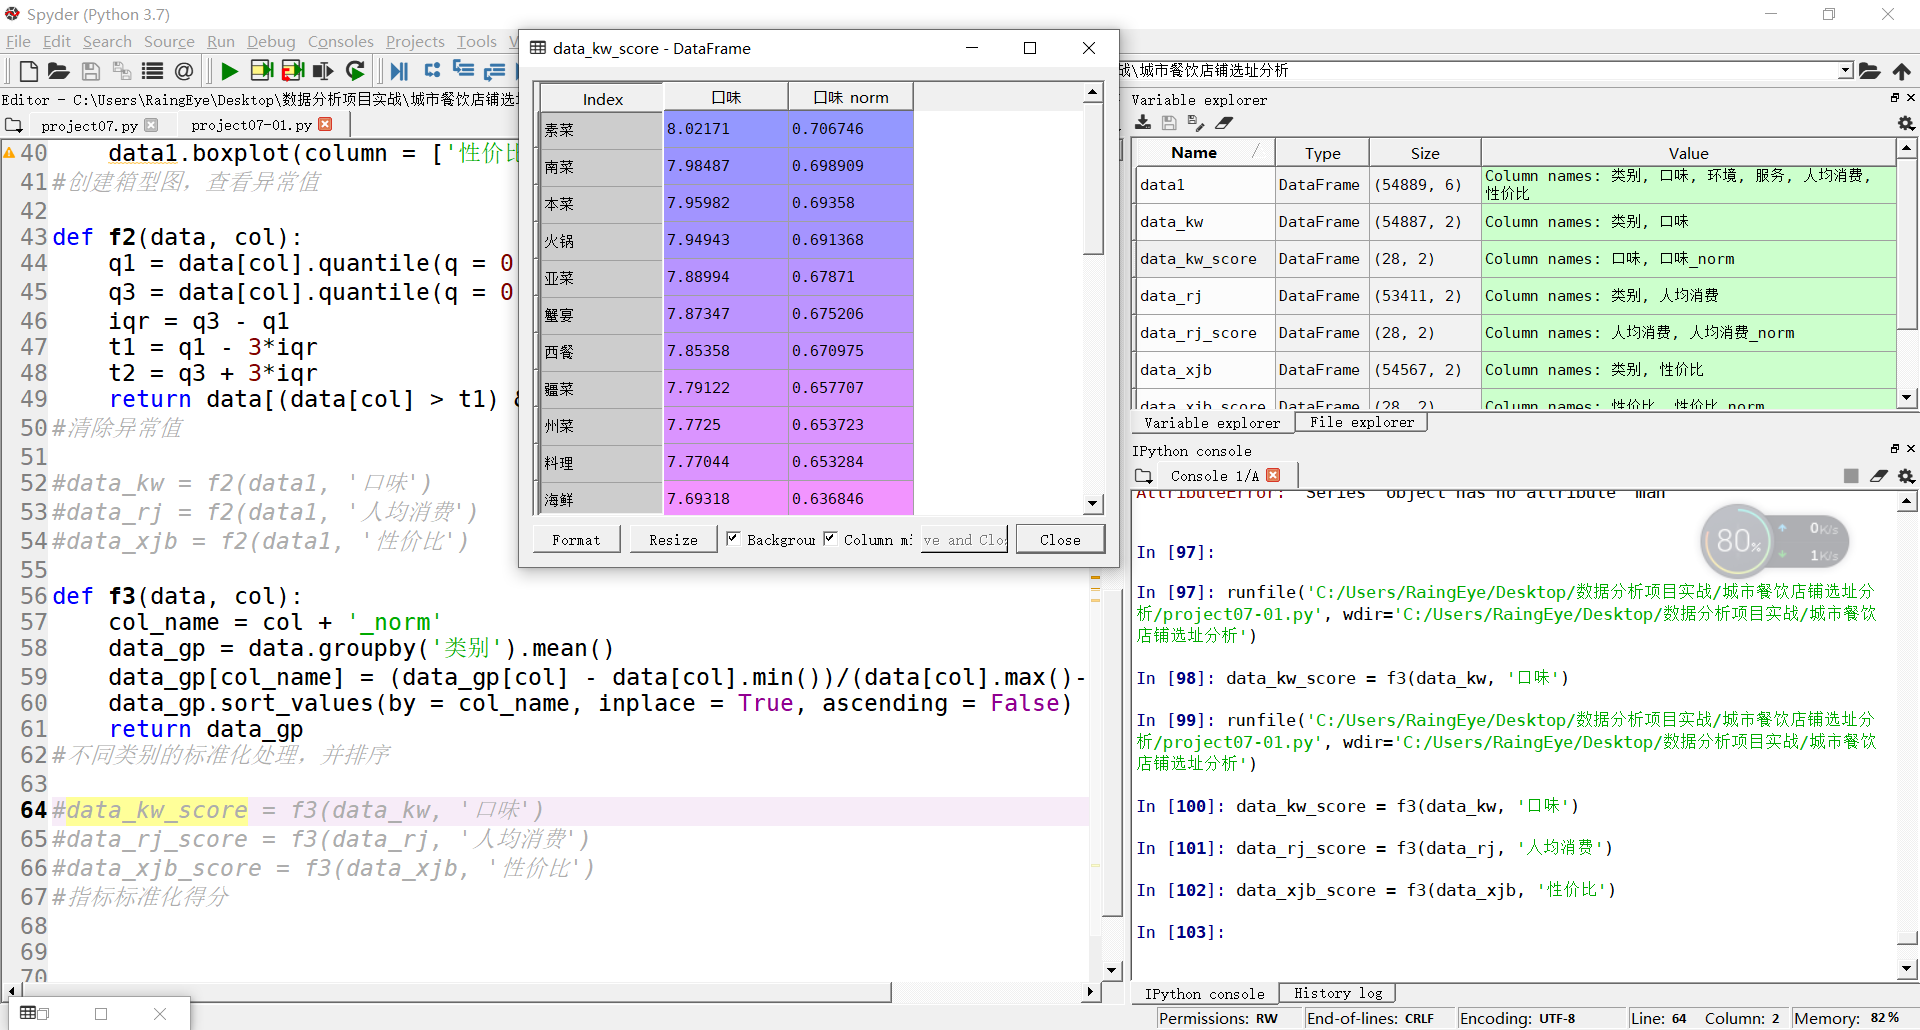The image size is (1920, 1030).
Task: Click the Debug file toolbar icon
Action: [x=399, y=71]
